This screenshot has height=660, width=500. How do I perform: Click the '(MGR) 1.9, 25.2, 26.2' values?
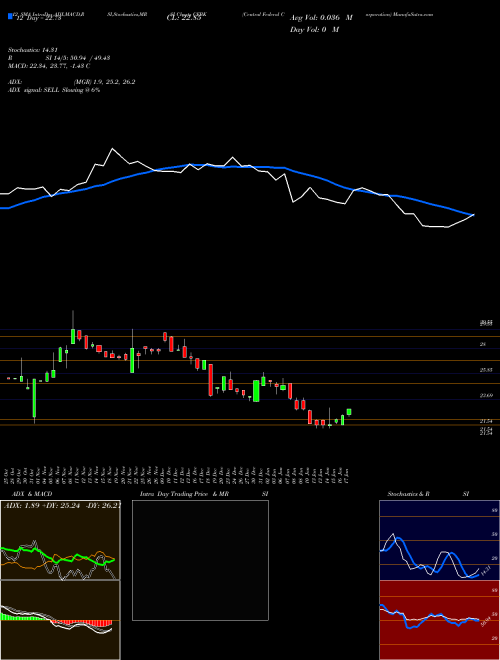(x=104, y=82)
